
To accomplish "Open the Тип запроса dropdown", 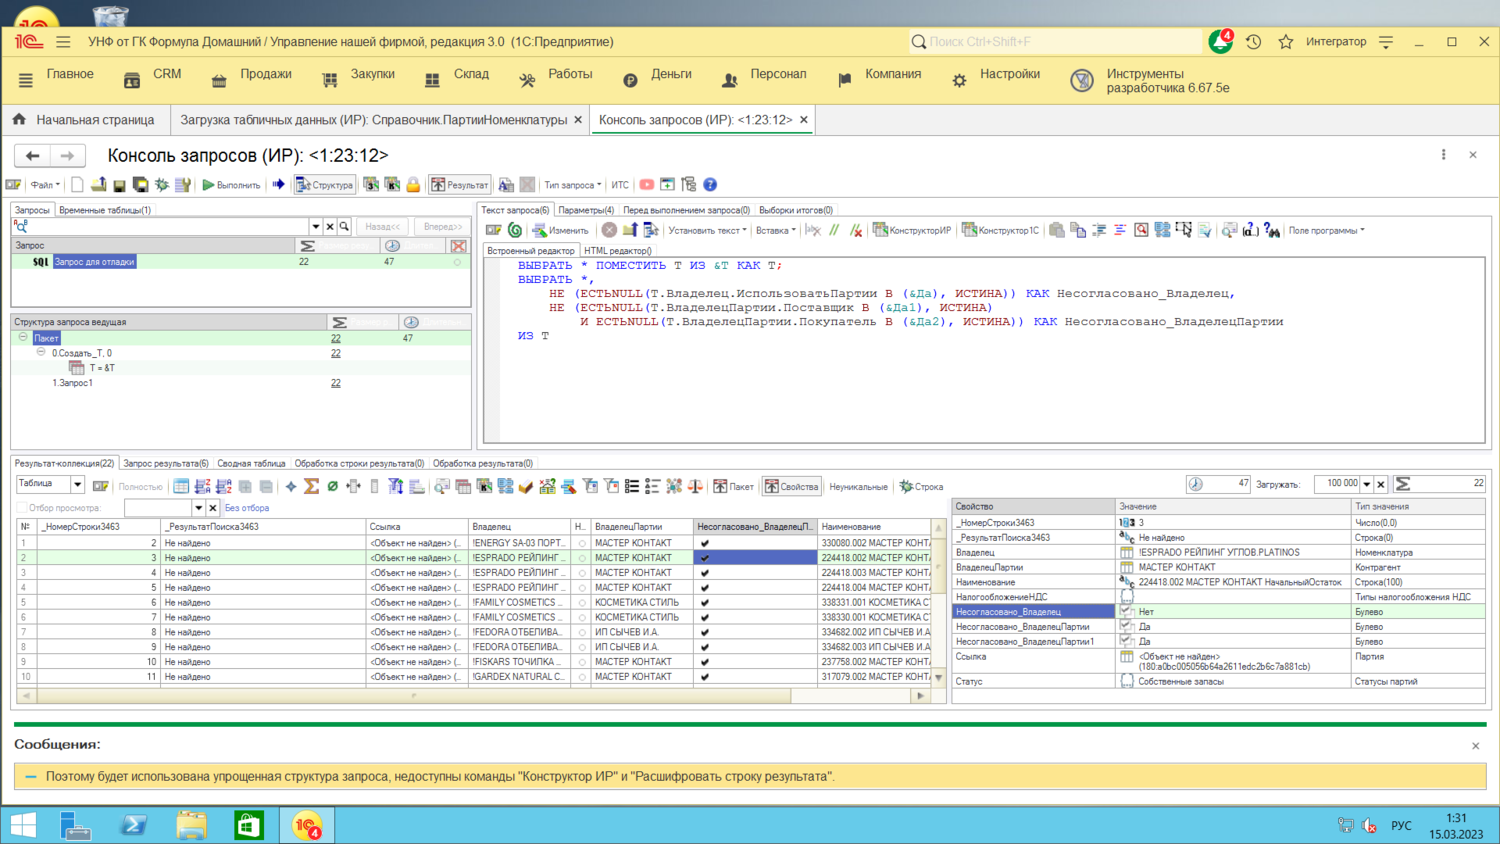I will (x=572, y=185).
